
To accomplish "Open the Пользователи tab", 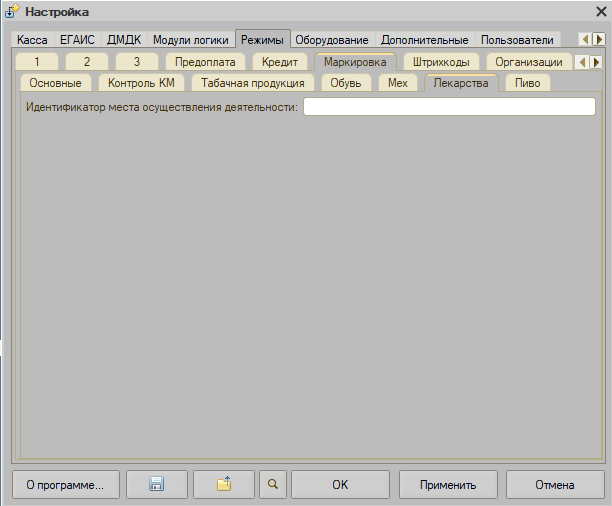I will click(517, 40).
